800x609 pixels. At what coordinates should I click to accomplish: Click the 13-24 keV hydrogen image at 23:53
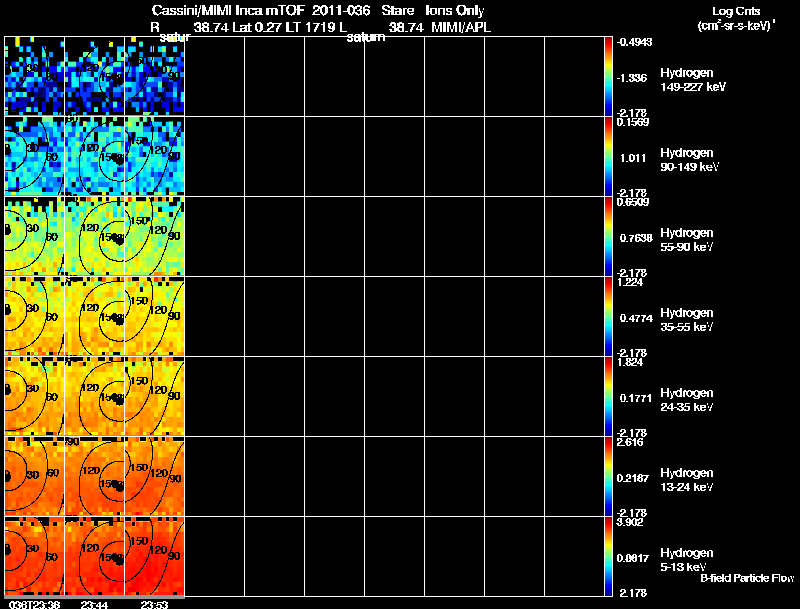155,476
